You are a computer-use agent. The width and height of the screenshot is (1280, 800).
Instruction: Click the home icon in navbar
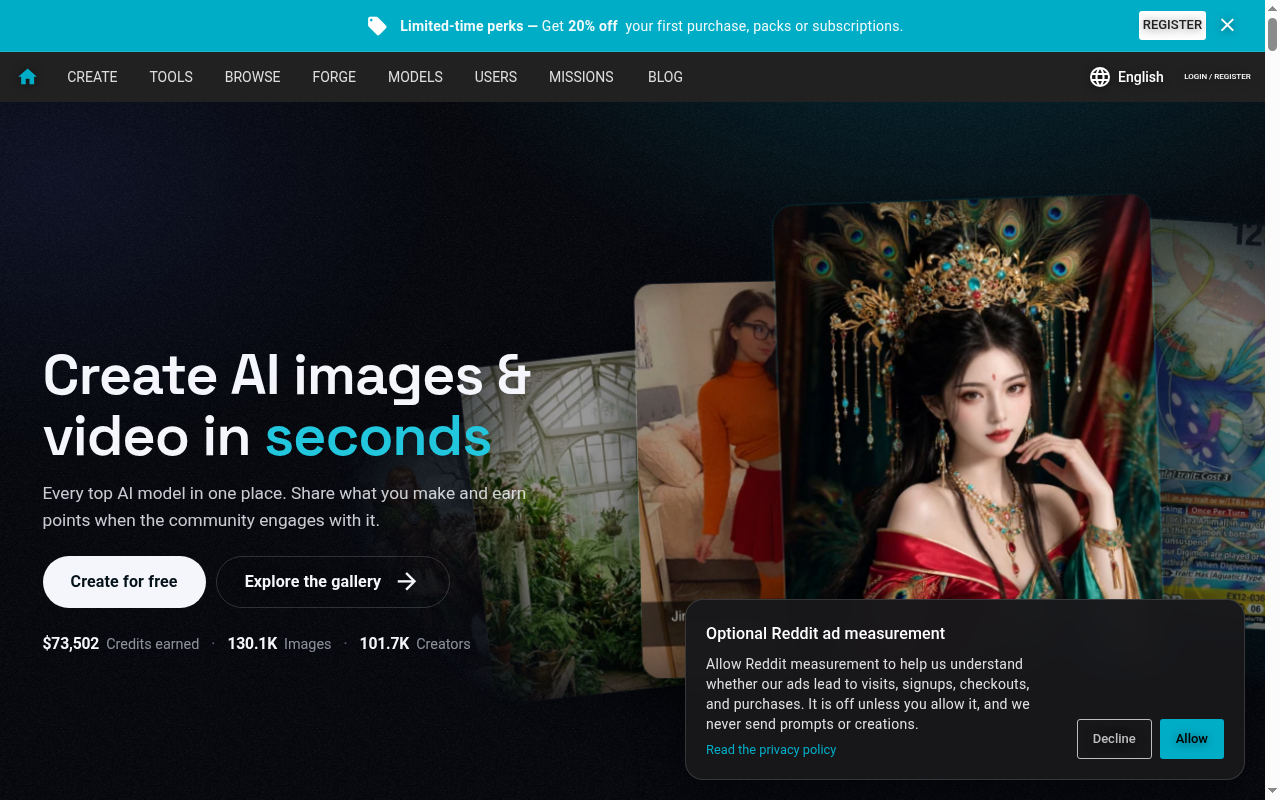[x=27, y=77]
